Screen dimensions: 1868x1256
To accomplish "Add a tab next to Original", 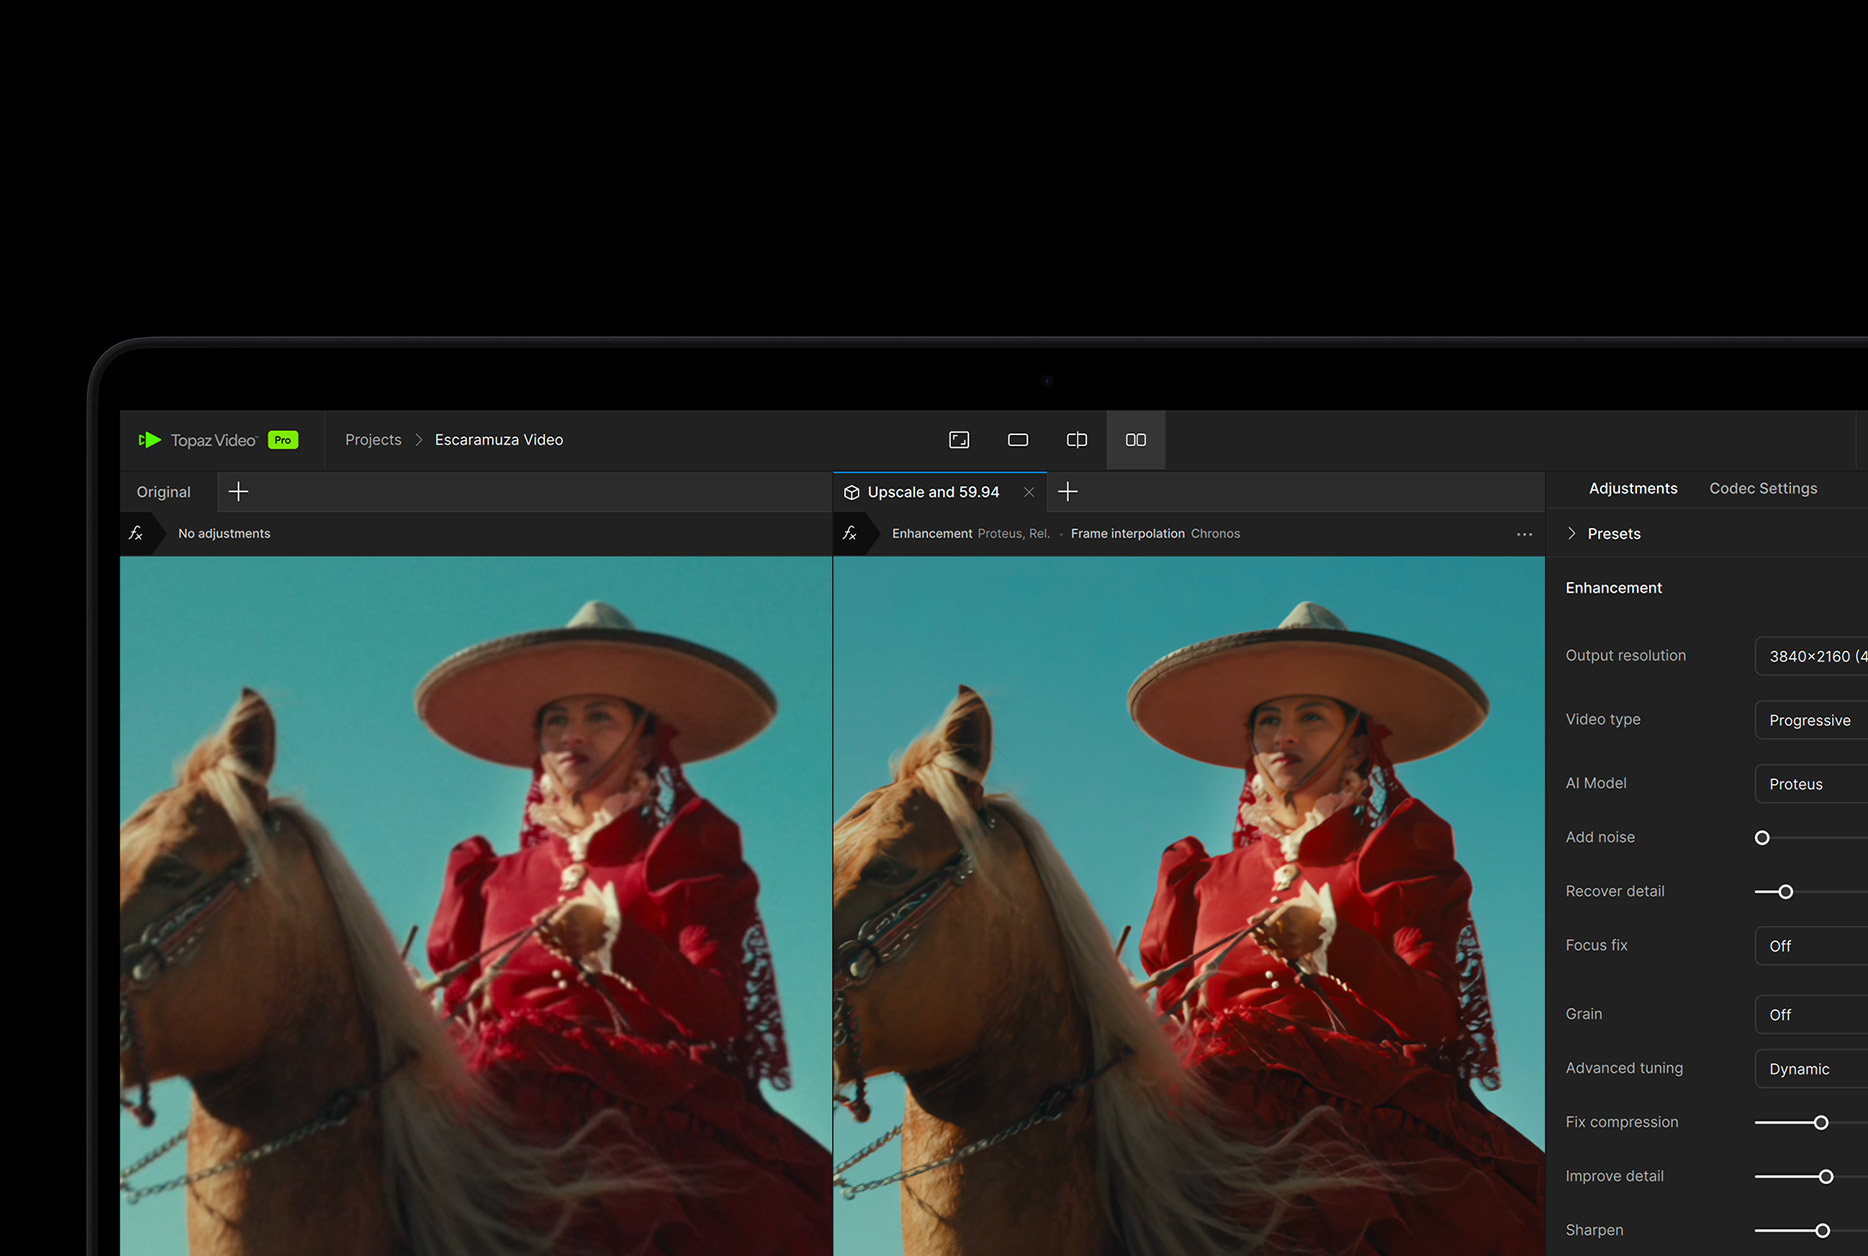I will 238,492.
